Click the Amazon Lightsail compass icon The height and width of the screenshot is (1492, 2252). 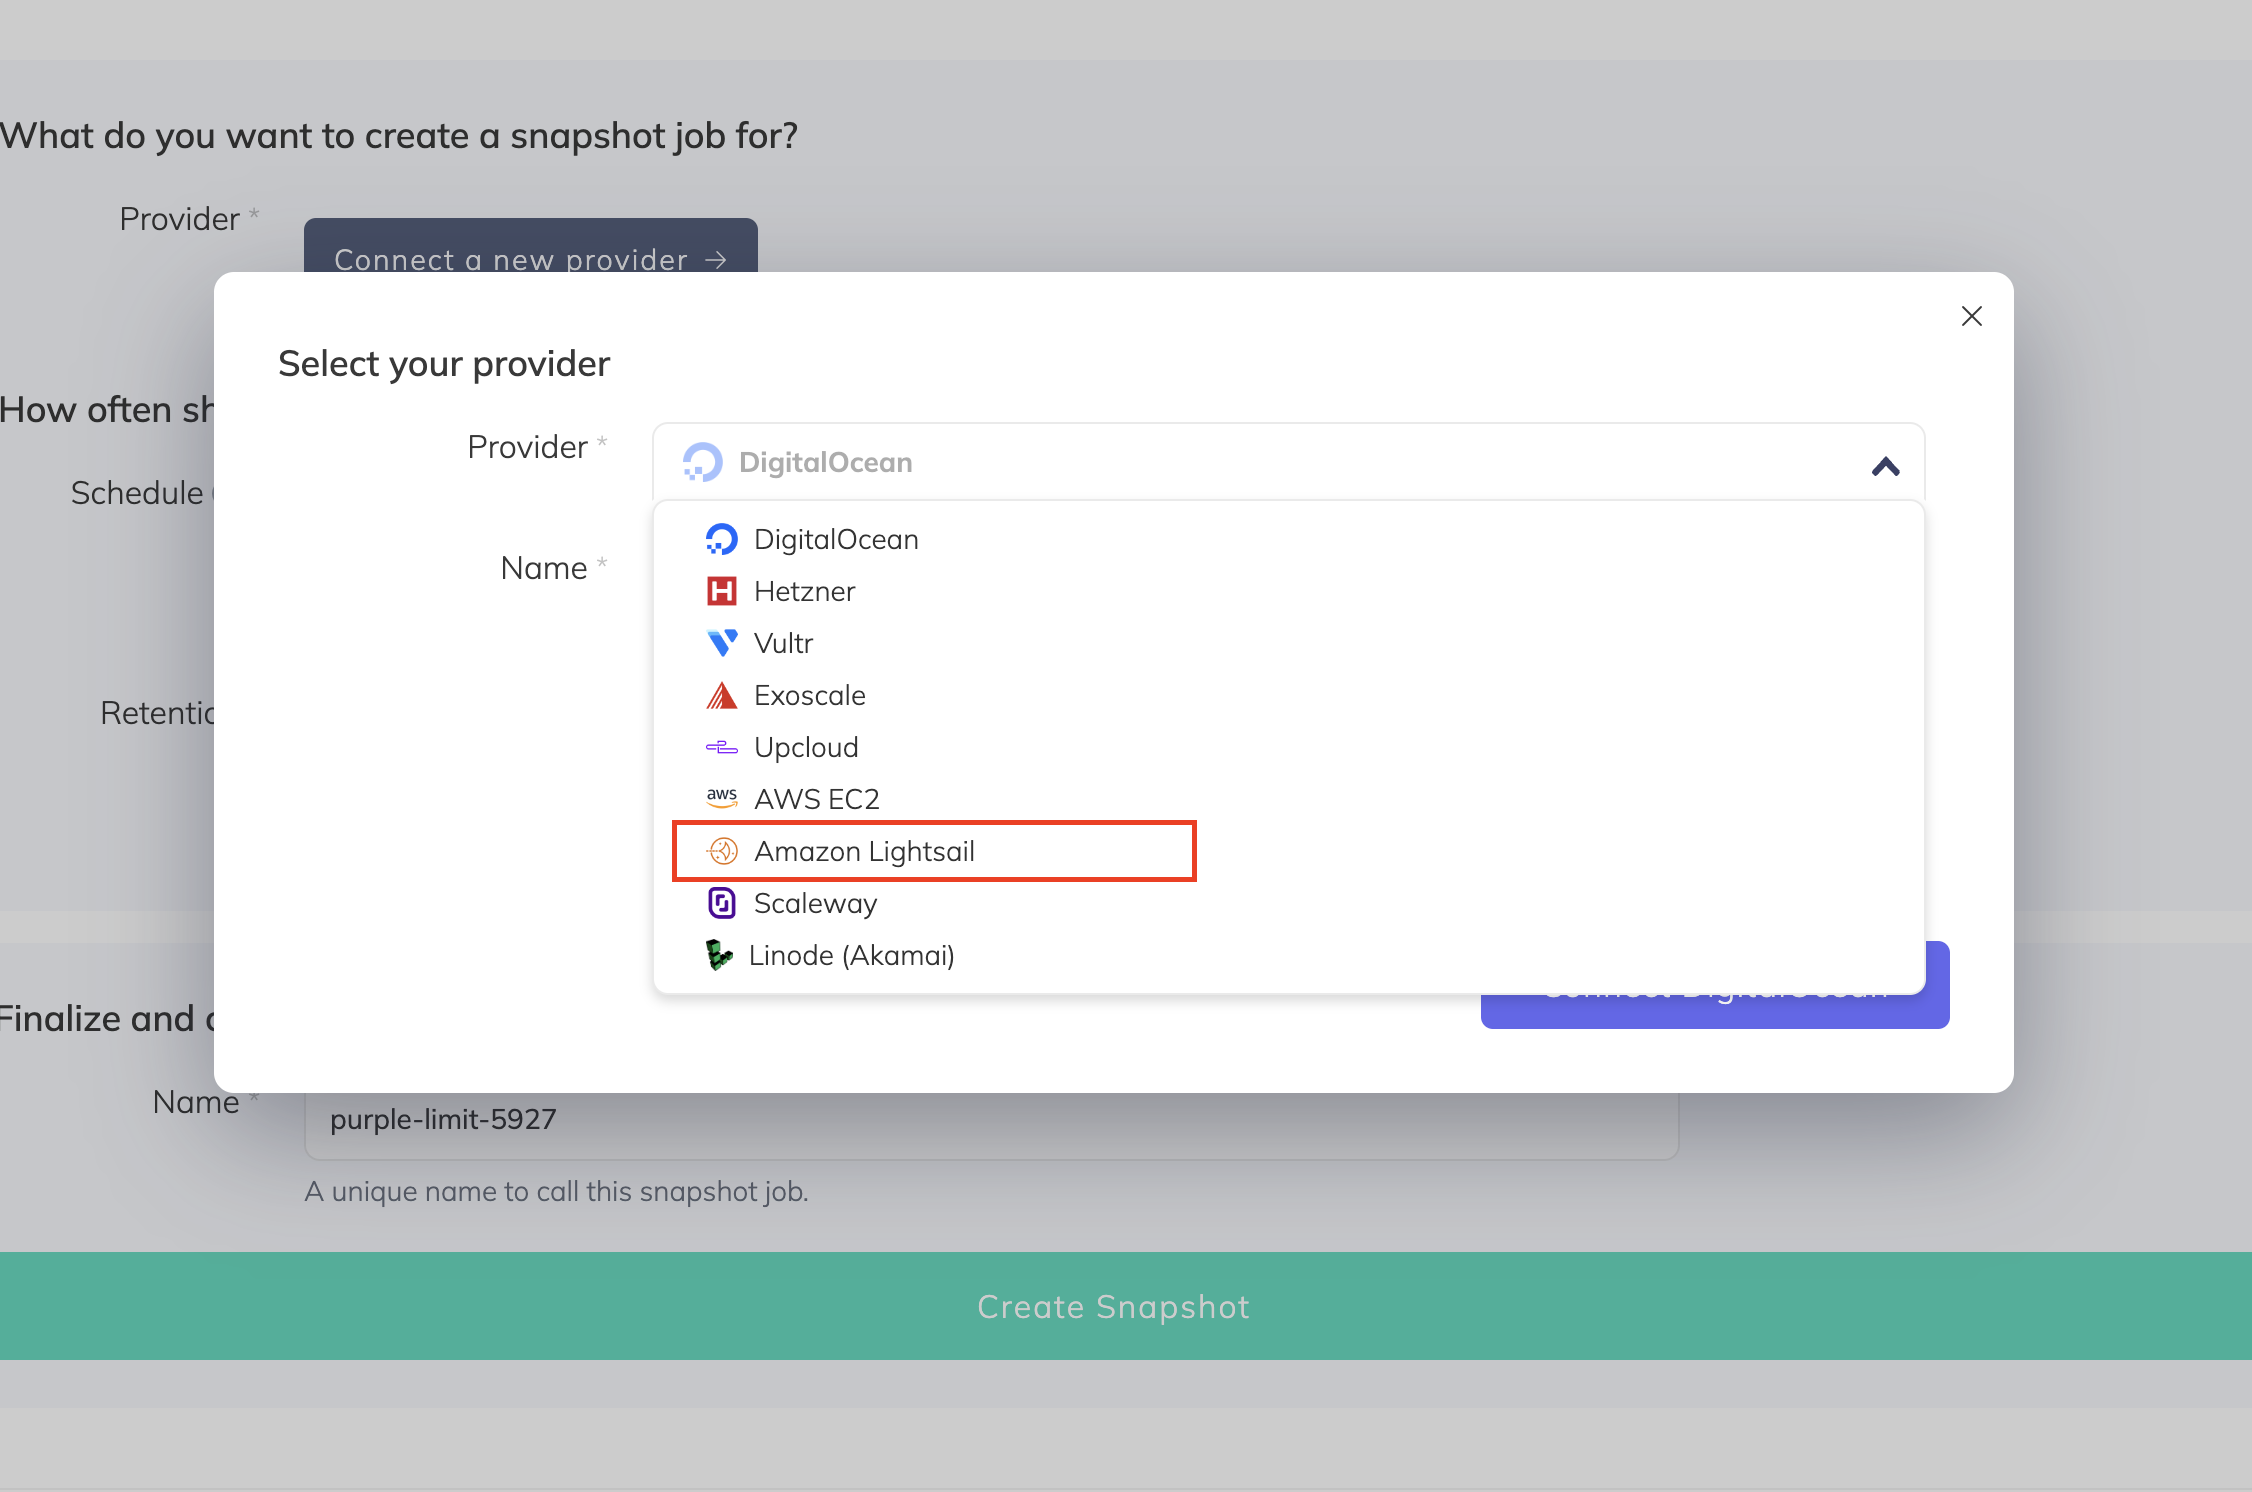point(722,851)
